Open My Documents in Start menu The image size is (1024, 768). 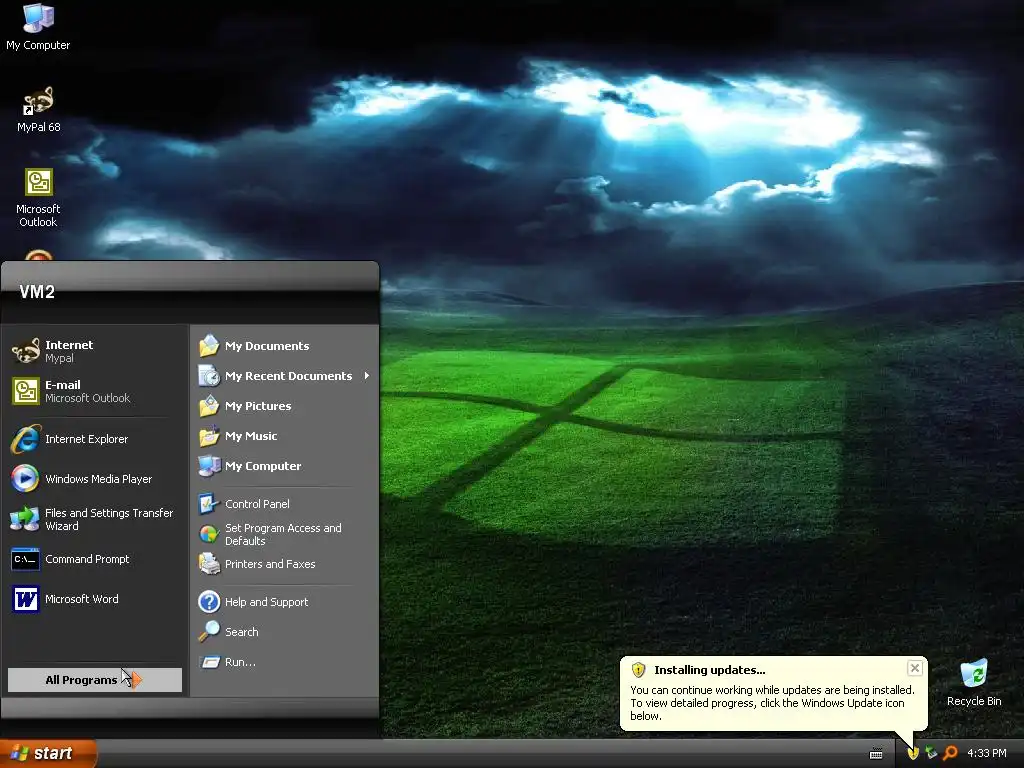tap(284, 345)
